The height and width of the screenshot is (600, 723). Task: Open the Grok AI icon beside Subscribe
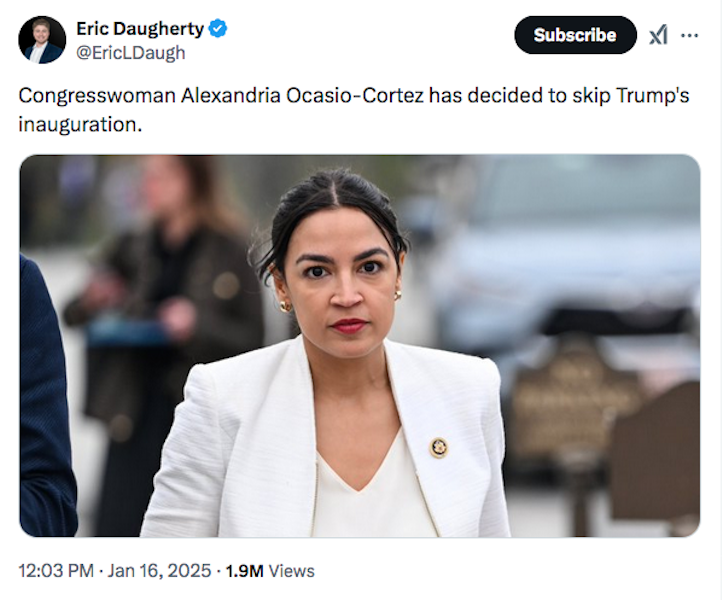click(x=658, y=35)
